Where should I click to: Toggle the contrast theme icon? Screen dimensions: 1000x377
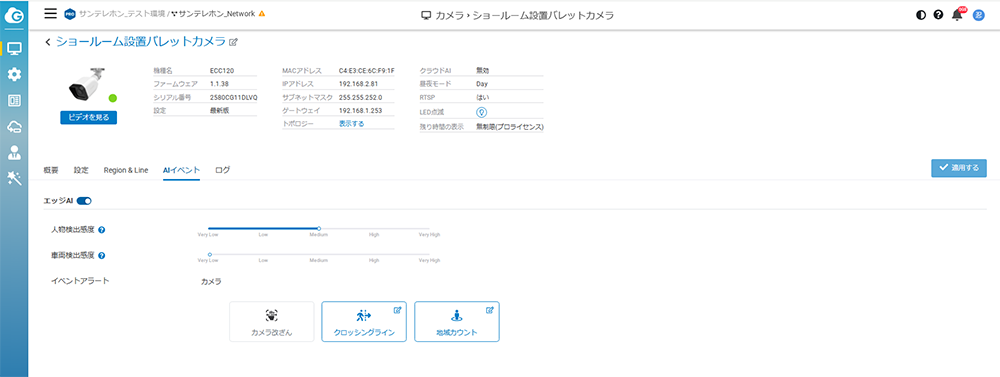[920, 15]
